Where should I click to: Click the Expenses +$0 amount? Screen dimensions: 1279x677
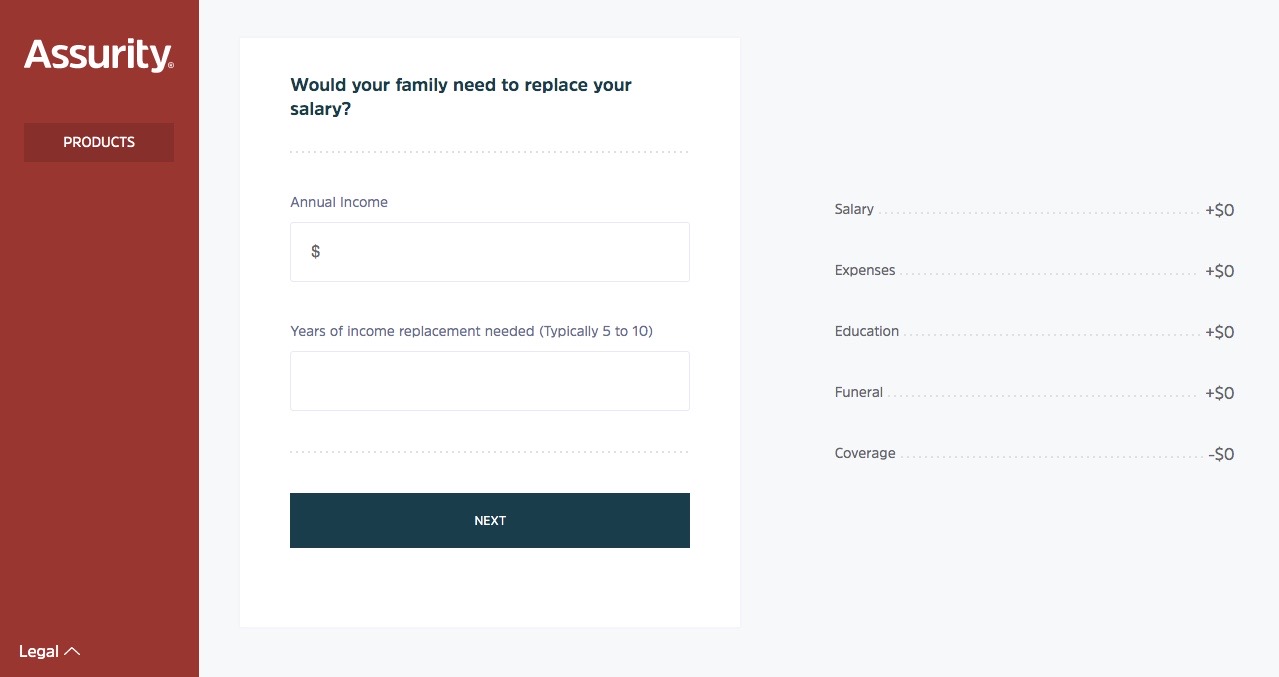[x=1220, y=272]
